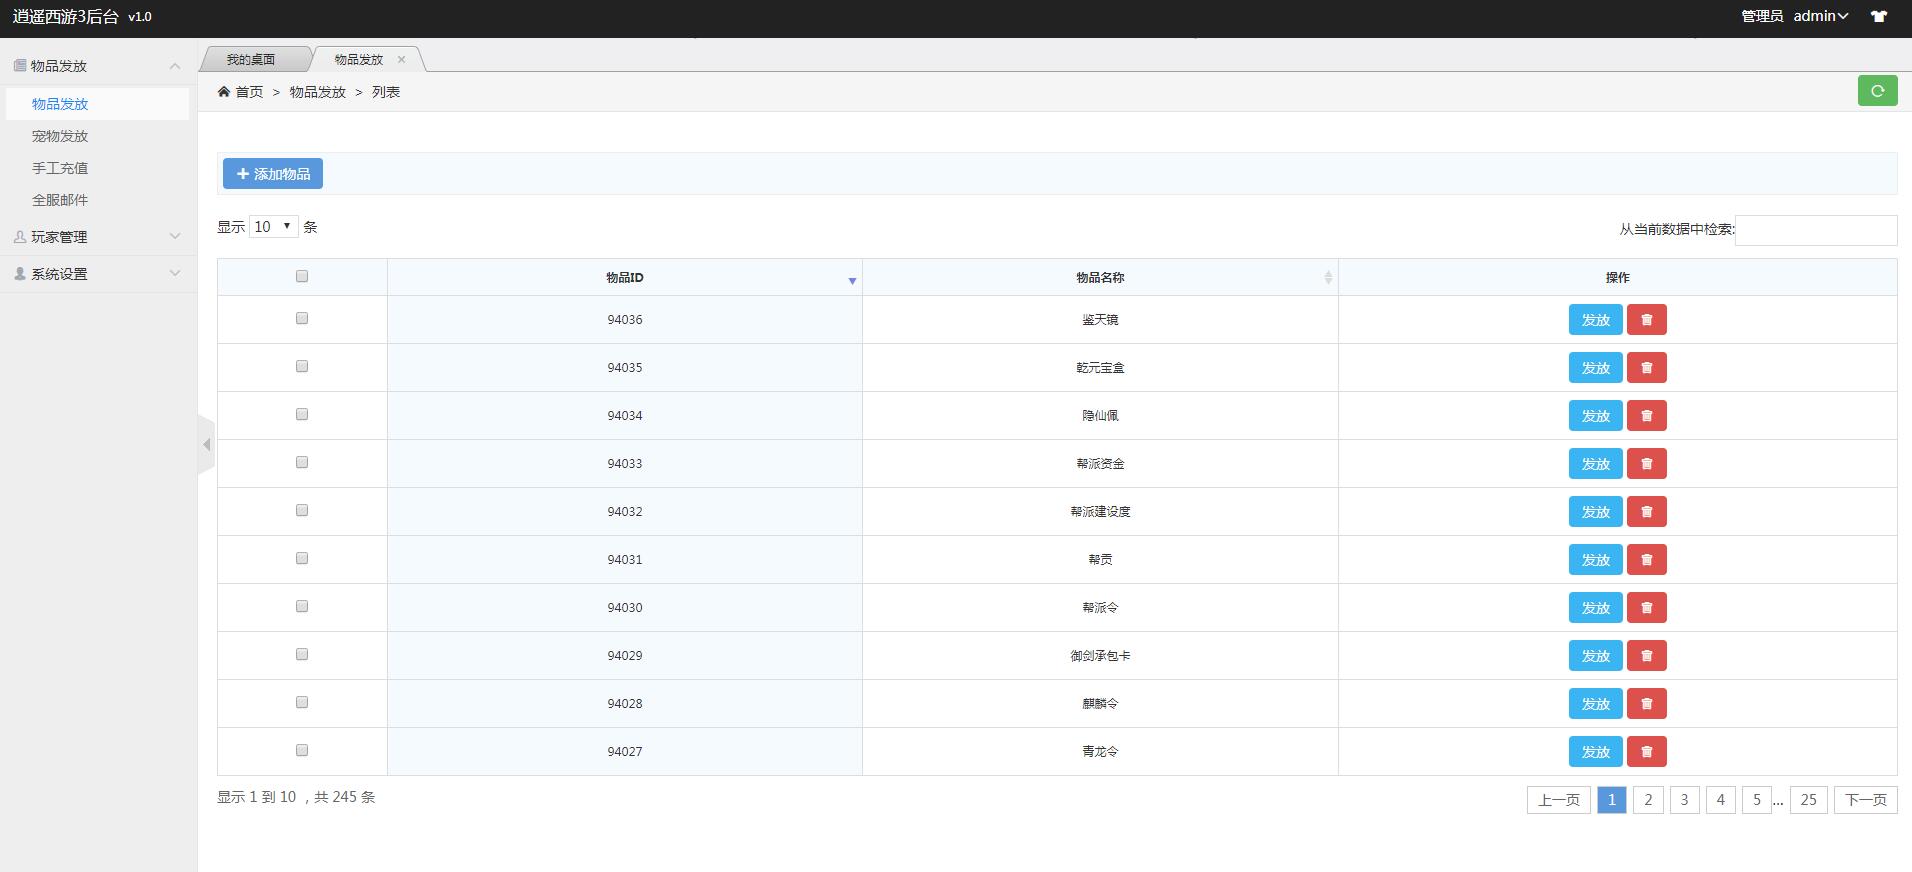Close the 物品发放 tab with X
This screenshot has height=872, width=1912.
coord(401,59)
